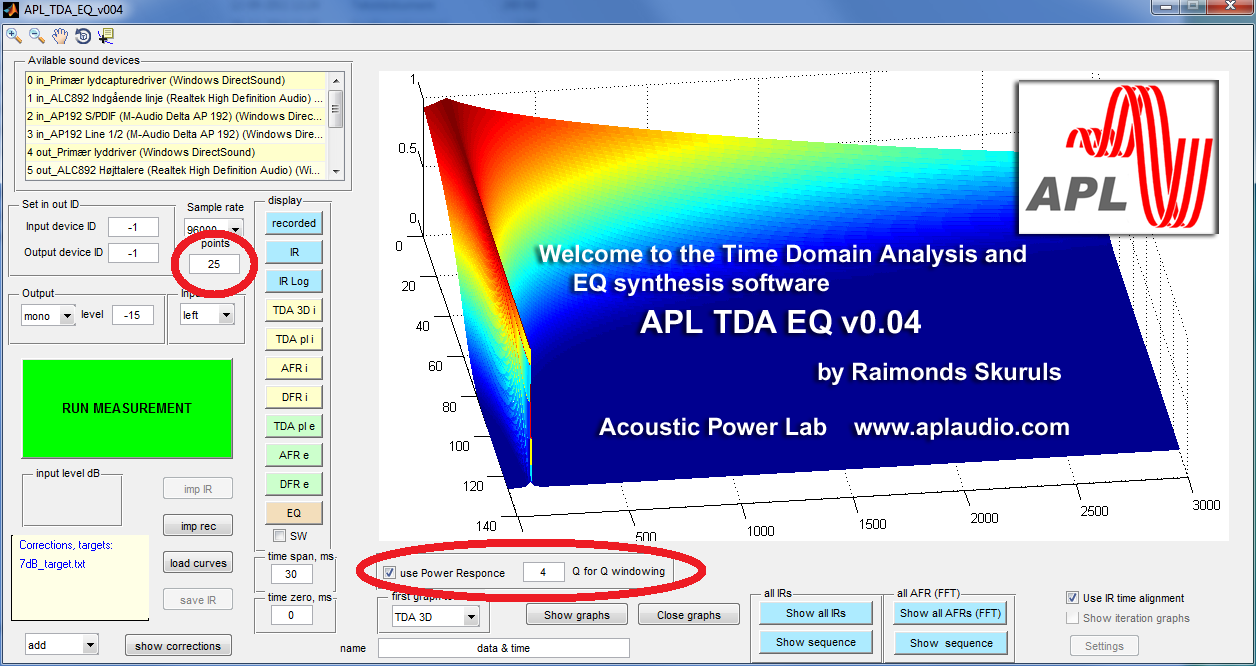Click the IR display button

[x=294, y=252]
